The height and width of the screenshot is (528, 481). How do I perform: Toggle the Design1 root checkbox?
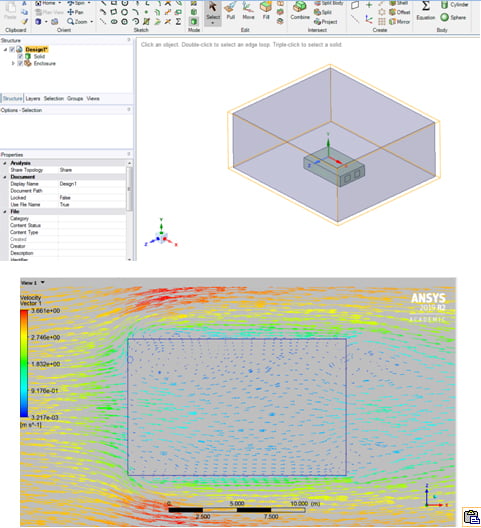point(12,50)
